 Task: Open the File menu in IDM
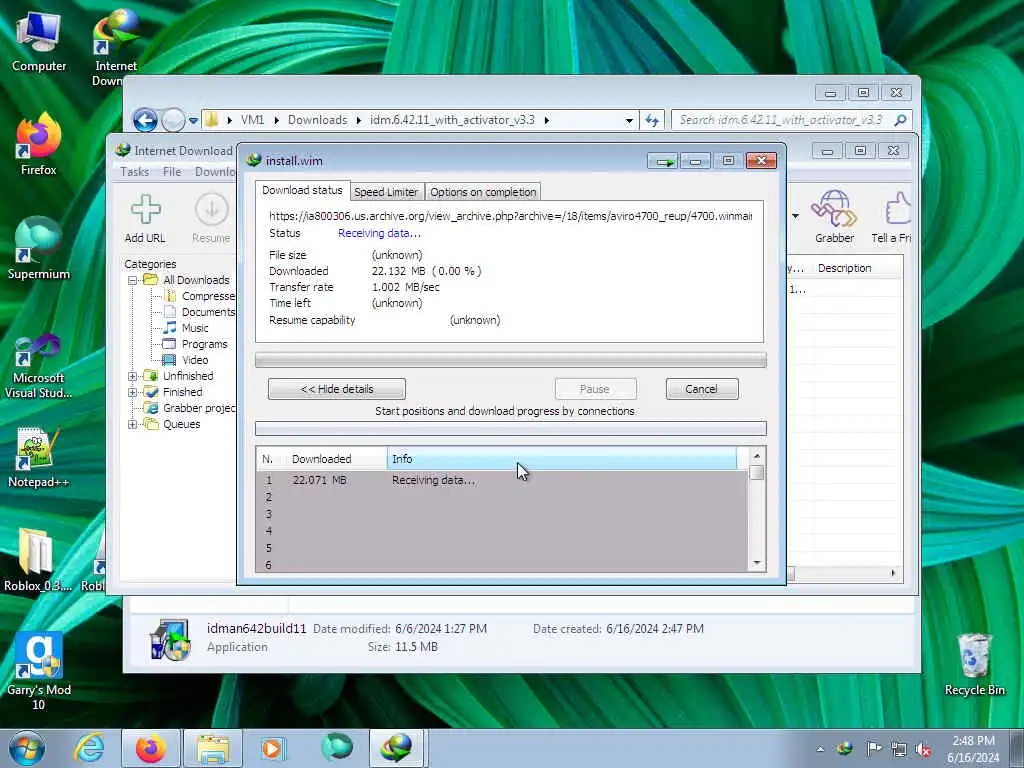pos(172,172)
